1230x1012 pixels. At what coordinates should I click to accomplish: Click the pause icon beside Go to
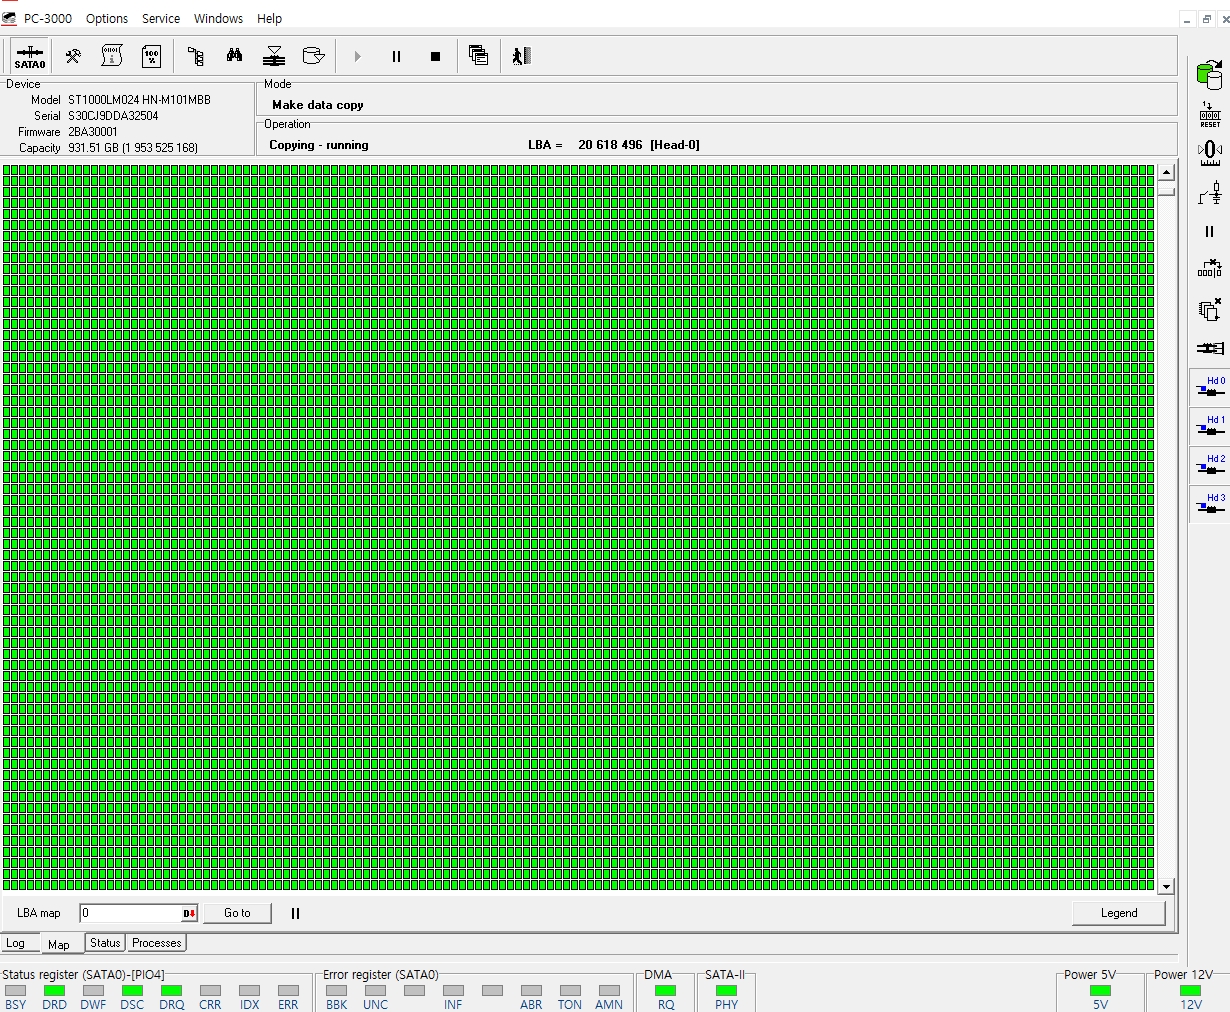(x=295, y=913)
